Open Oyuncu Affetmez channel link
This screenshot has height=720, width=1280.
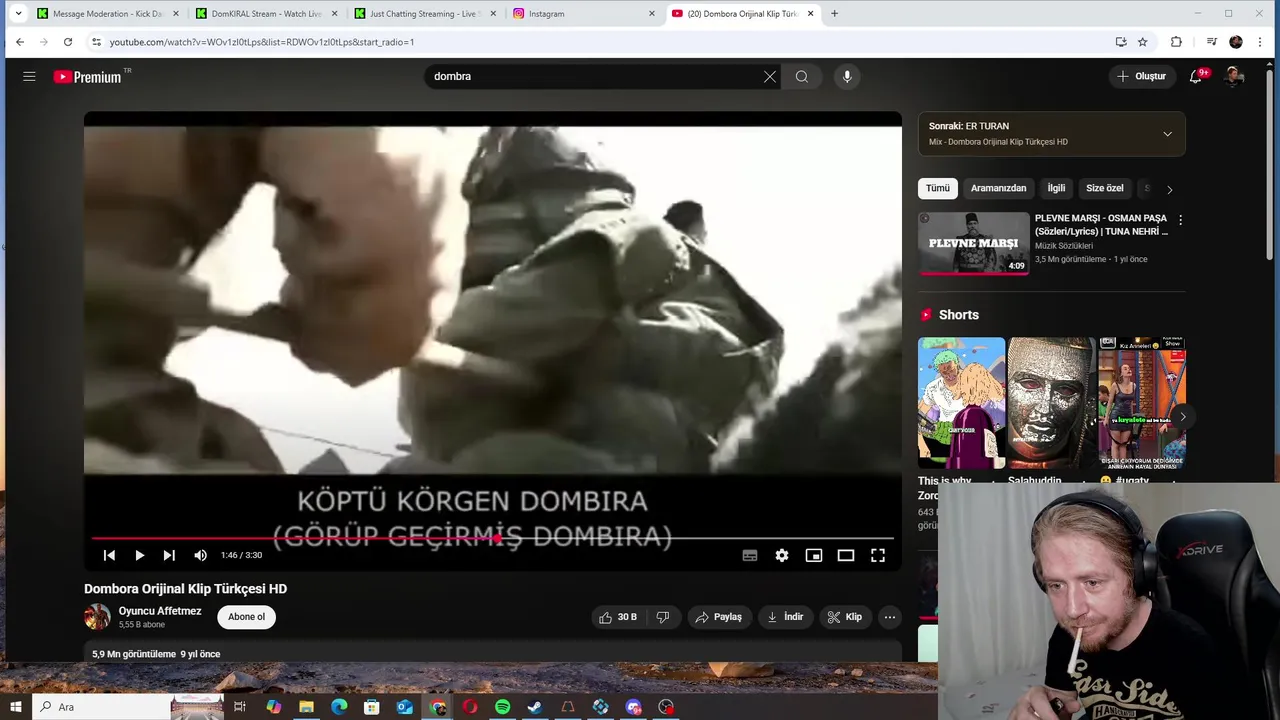[x=160, y=611]
